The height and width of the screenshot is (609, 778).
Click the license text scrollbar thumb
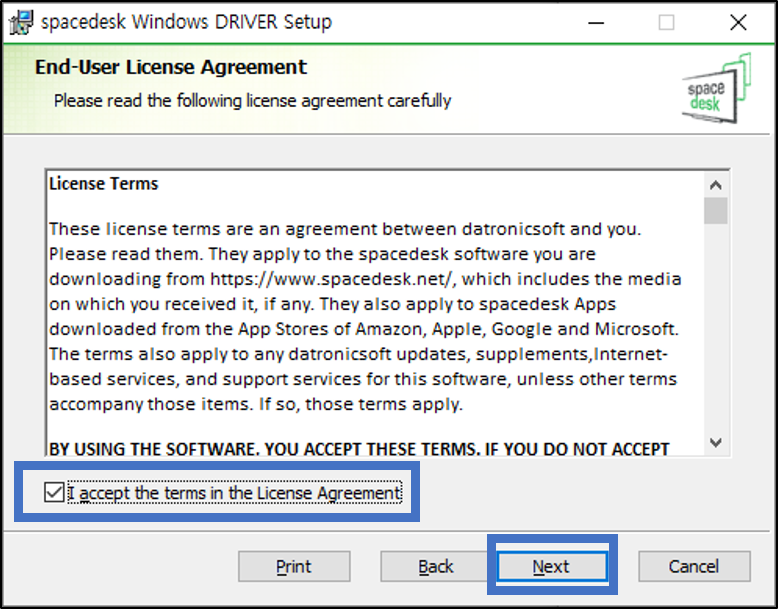tap(715, 211)
